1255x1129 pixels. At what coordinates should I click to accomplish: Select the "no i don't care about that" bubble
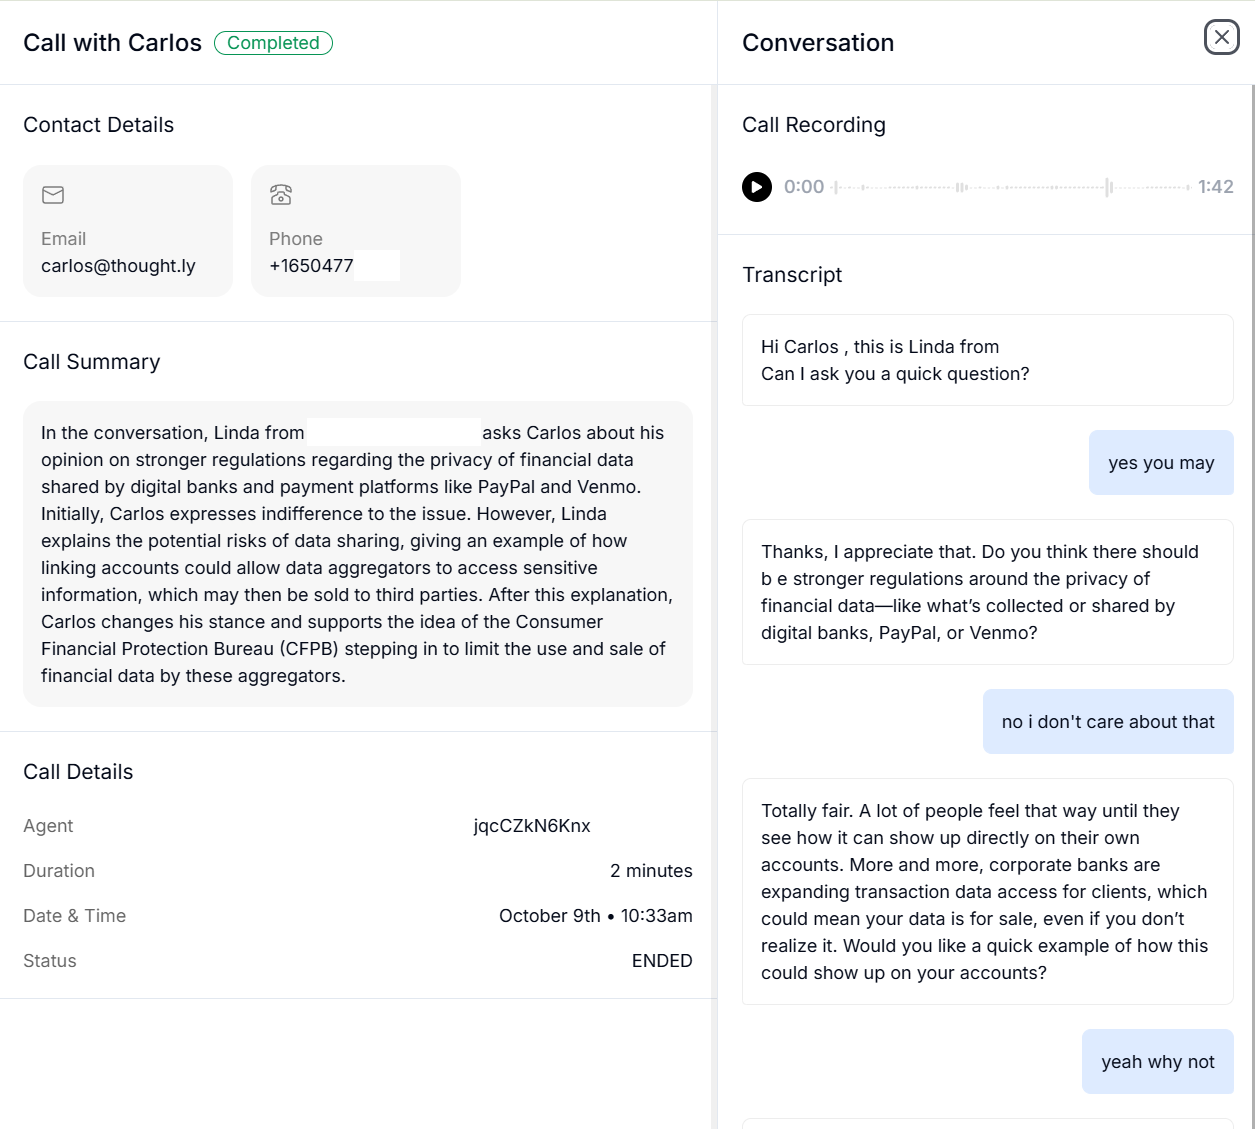coord(1108,722)
